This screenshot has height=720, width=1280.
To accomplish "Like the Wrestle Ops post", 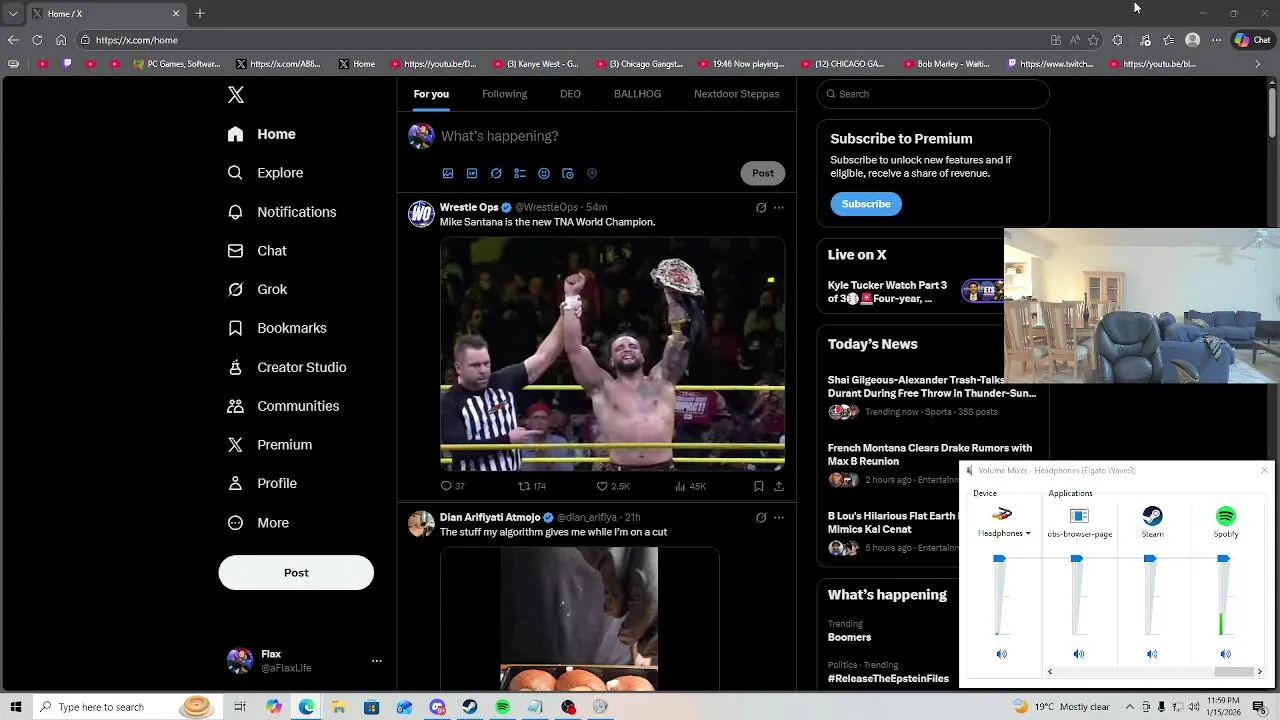I will click(x=613, y=486).
